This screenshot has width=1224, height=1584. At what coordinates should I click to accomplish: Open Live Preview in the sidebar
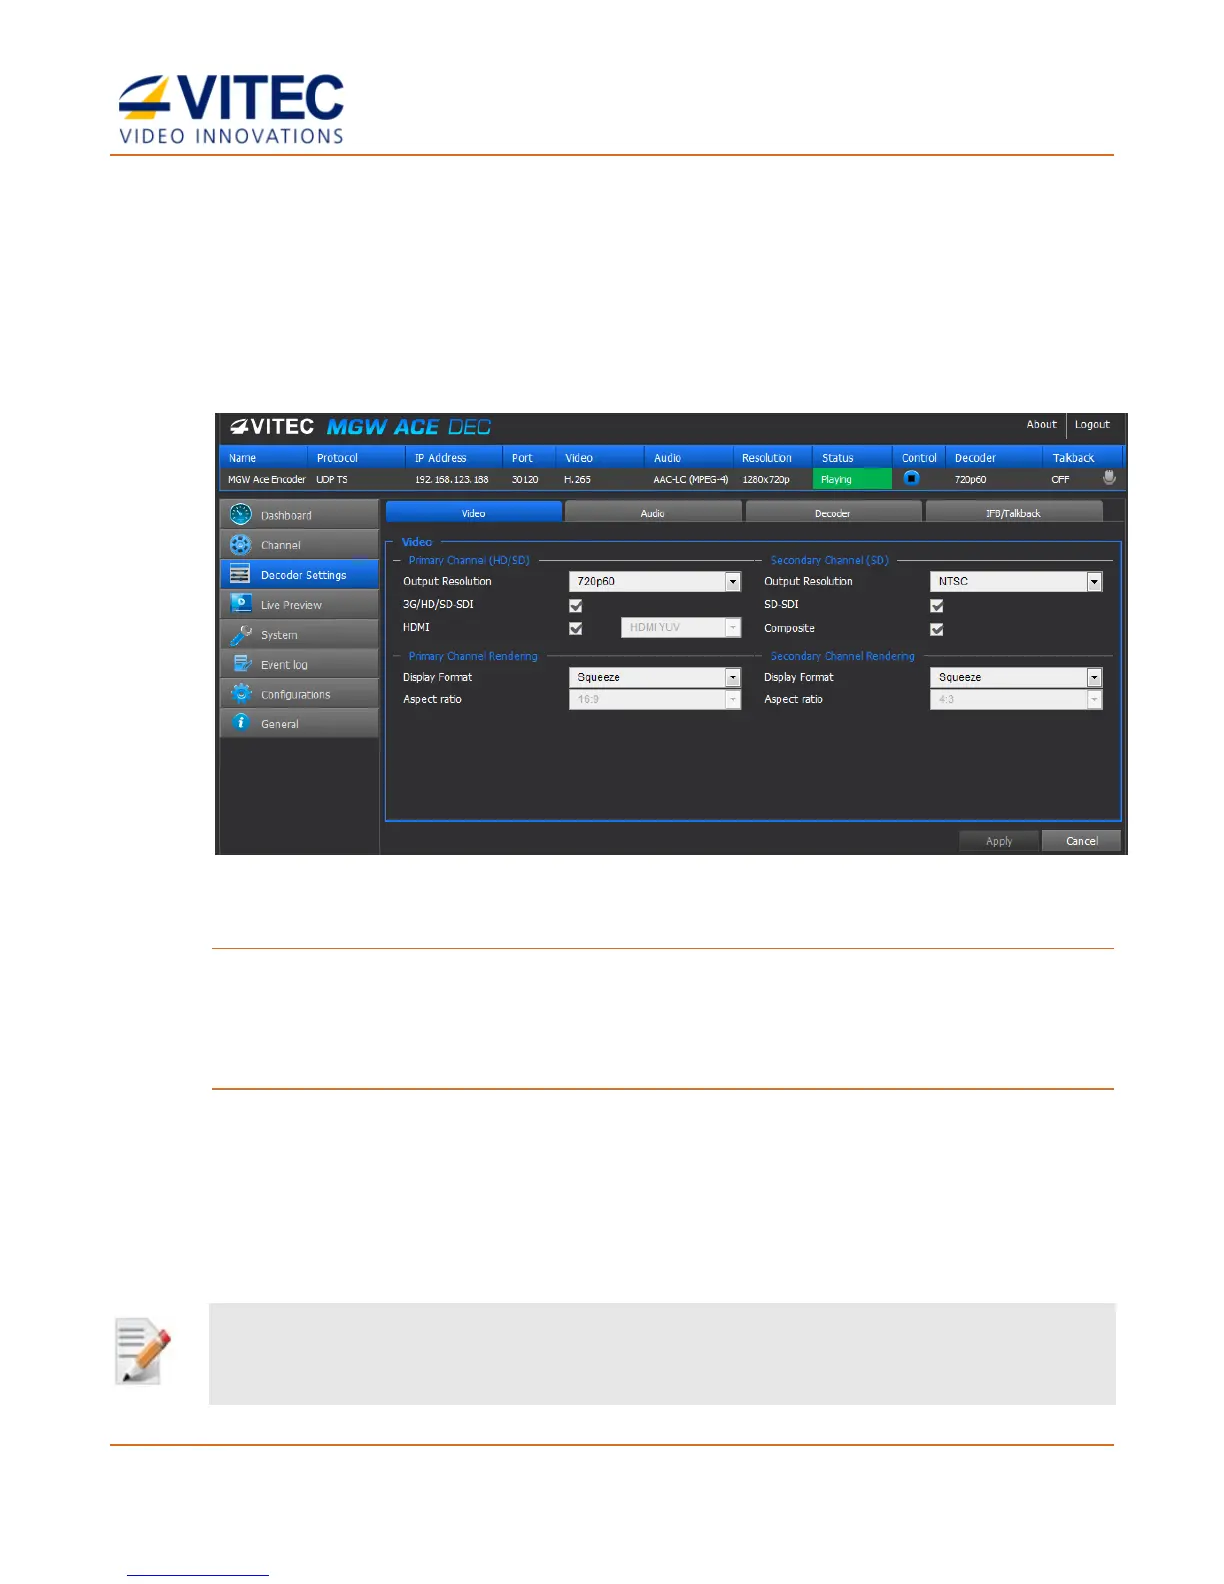(x=299, y=604)
